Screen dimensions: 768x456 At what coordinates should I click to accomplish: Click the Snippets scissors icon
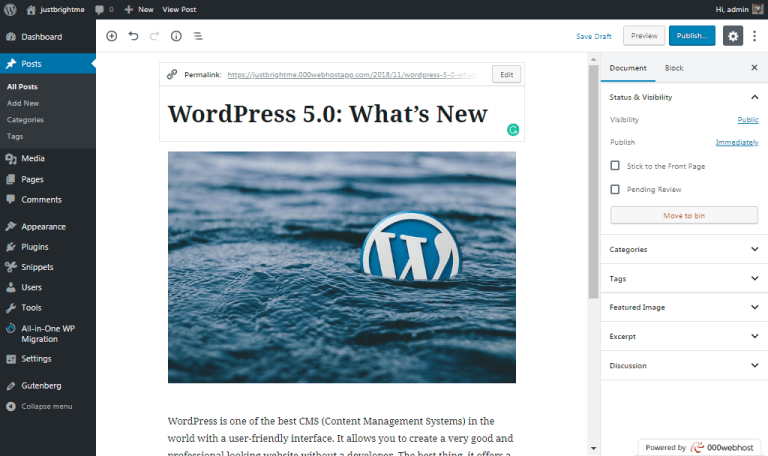click(11, 267)
